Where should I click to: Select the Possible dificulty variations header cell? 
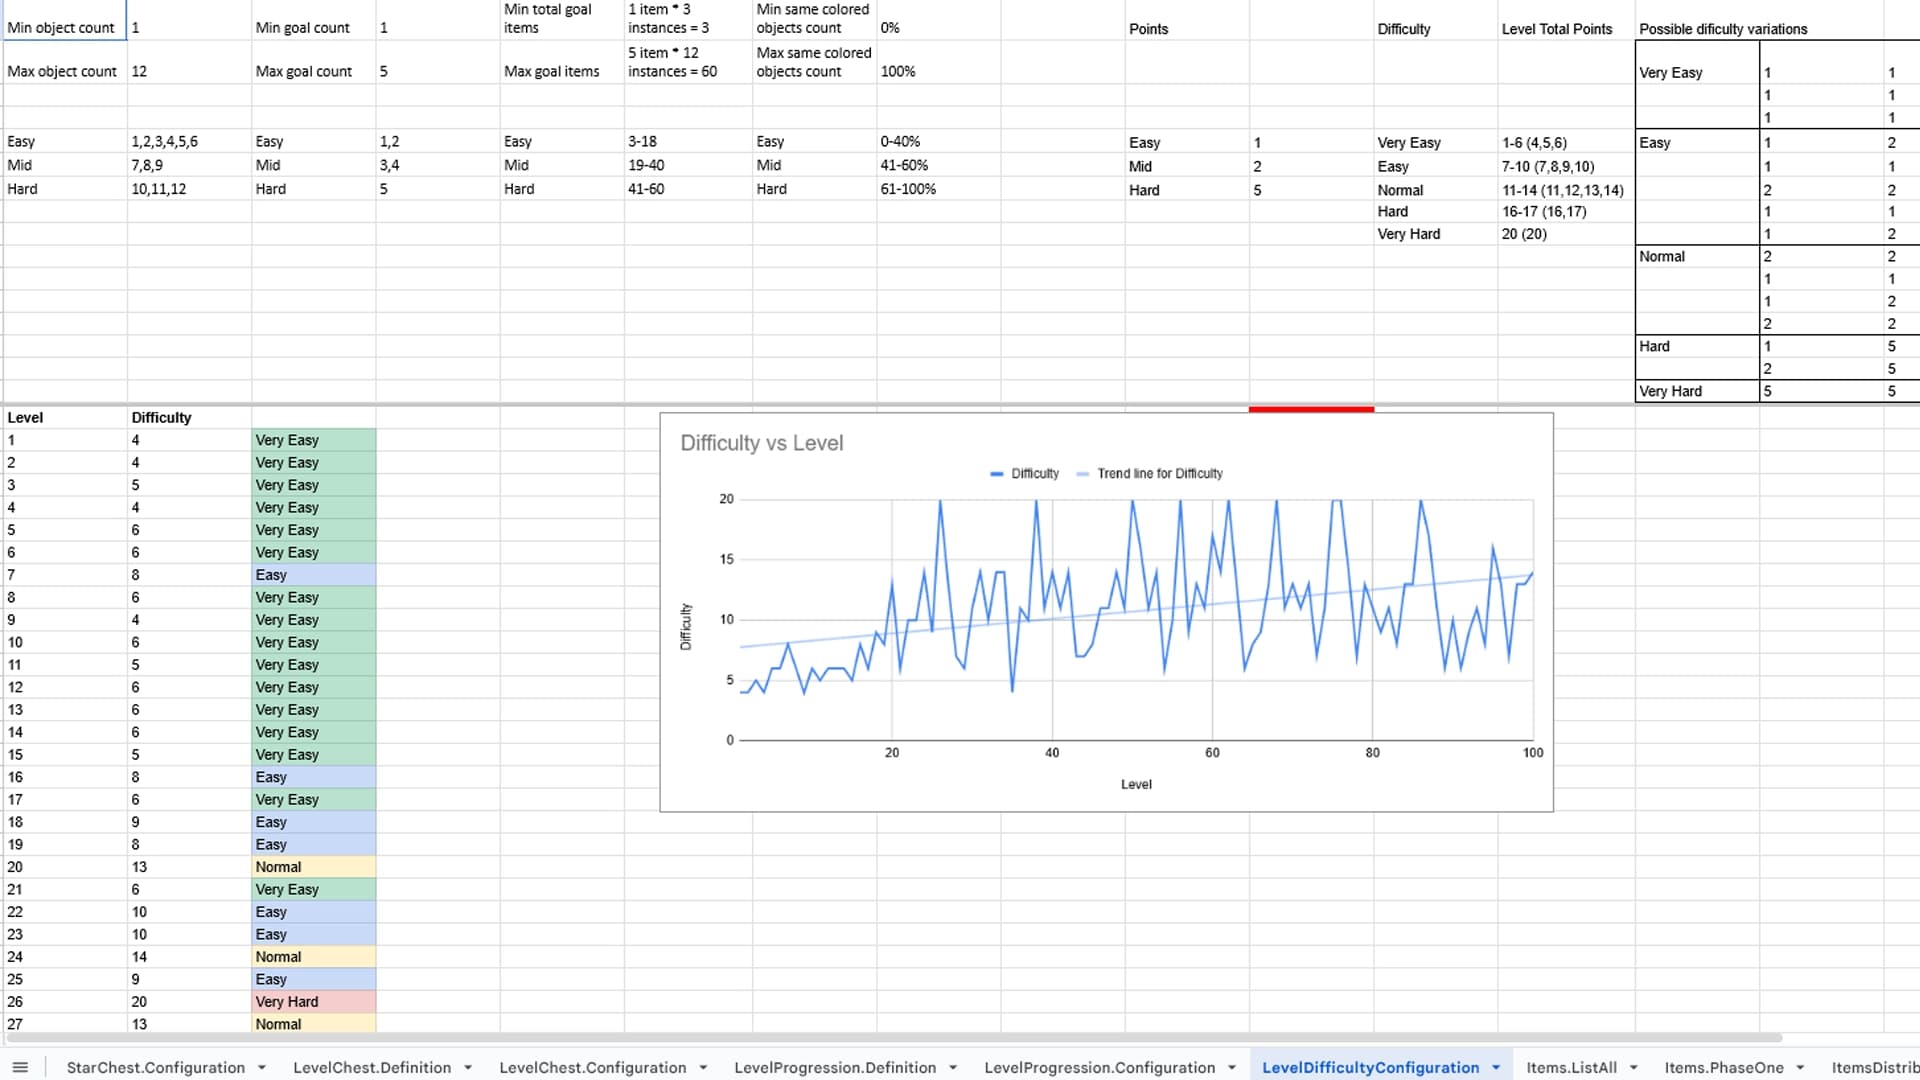[x=1722, y=29]
